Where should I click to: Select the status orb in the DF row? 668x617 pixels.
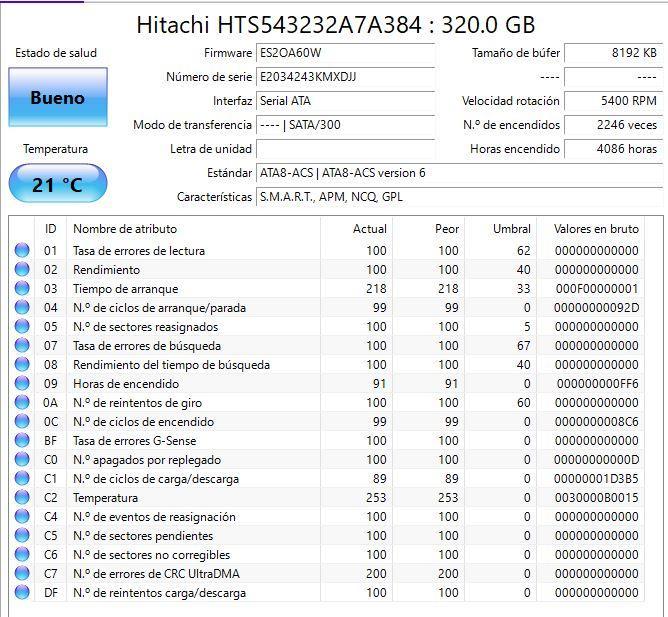coord(22,592)
